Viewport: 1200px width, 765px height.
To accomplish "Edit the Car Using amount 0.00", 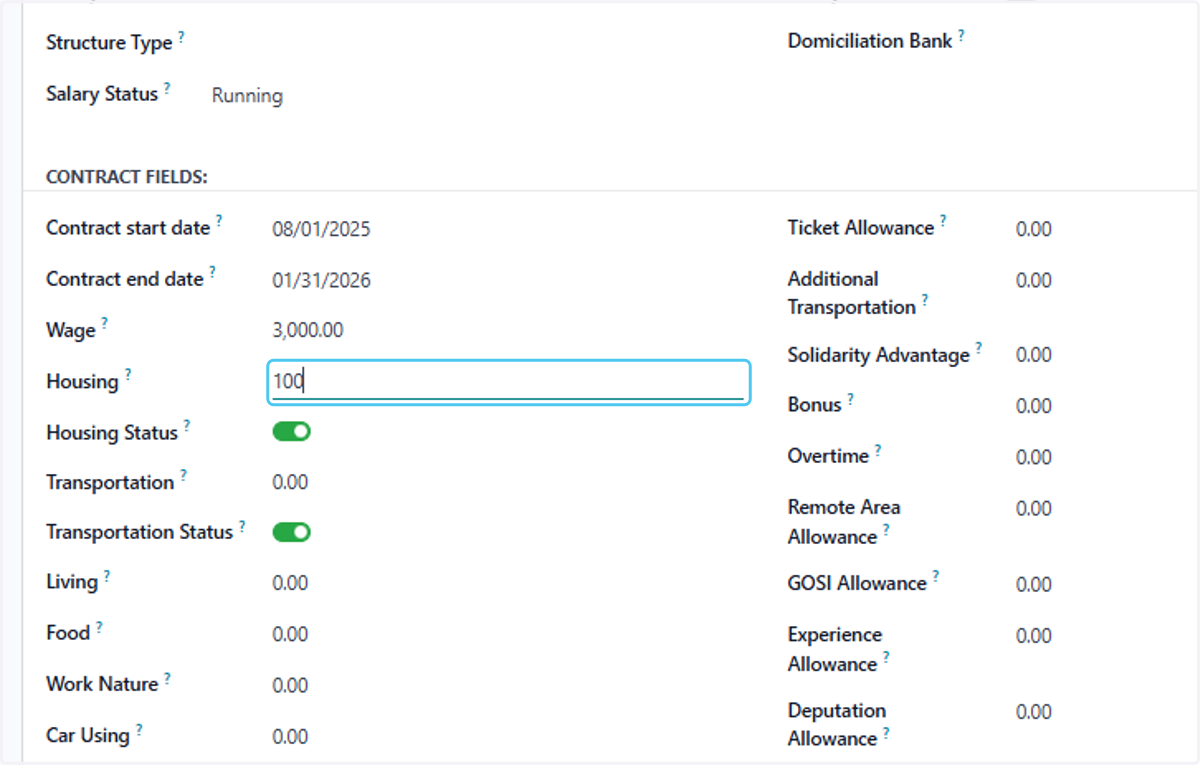I will 290,737.
